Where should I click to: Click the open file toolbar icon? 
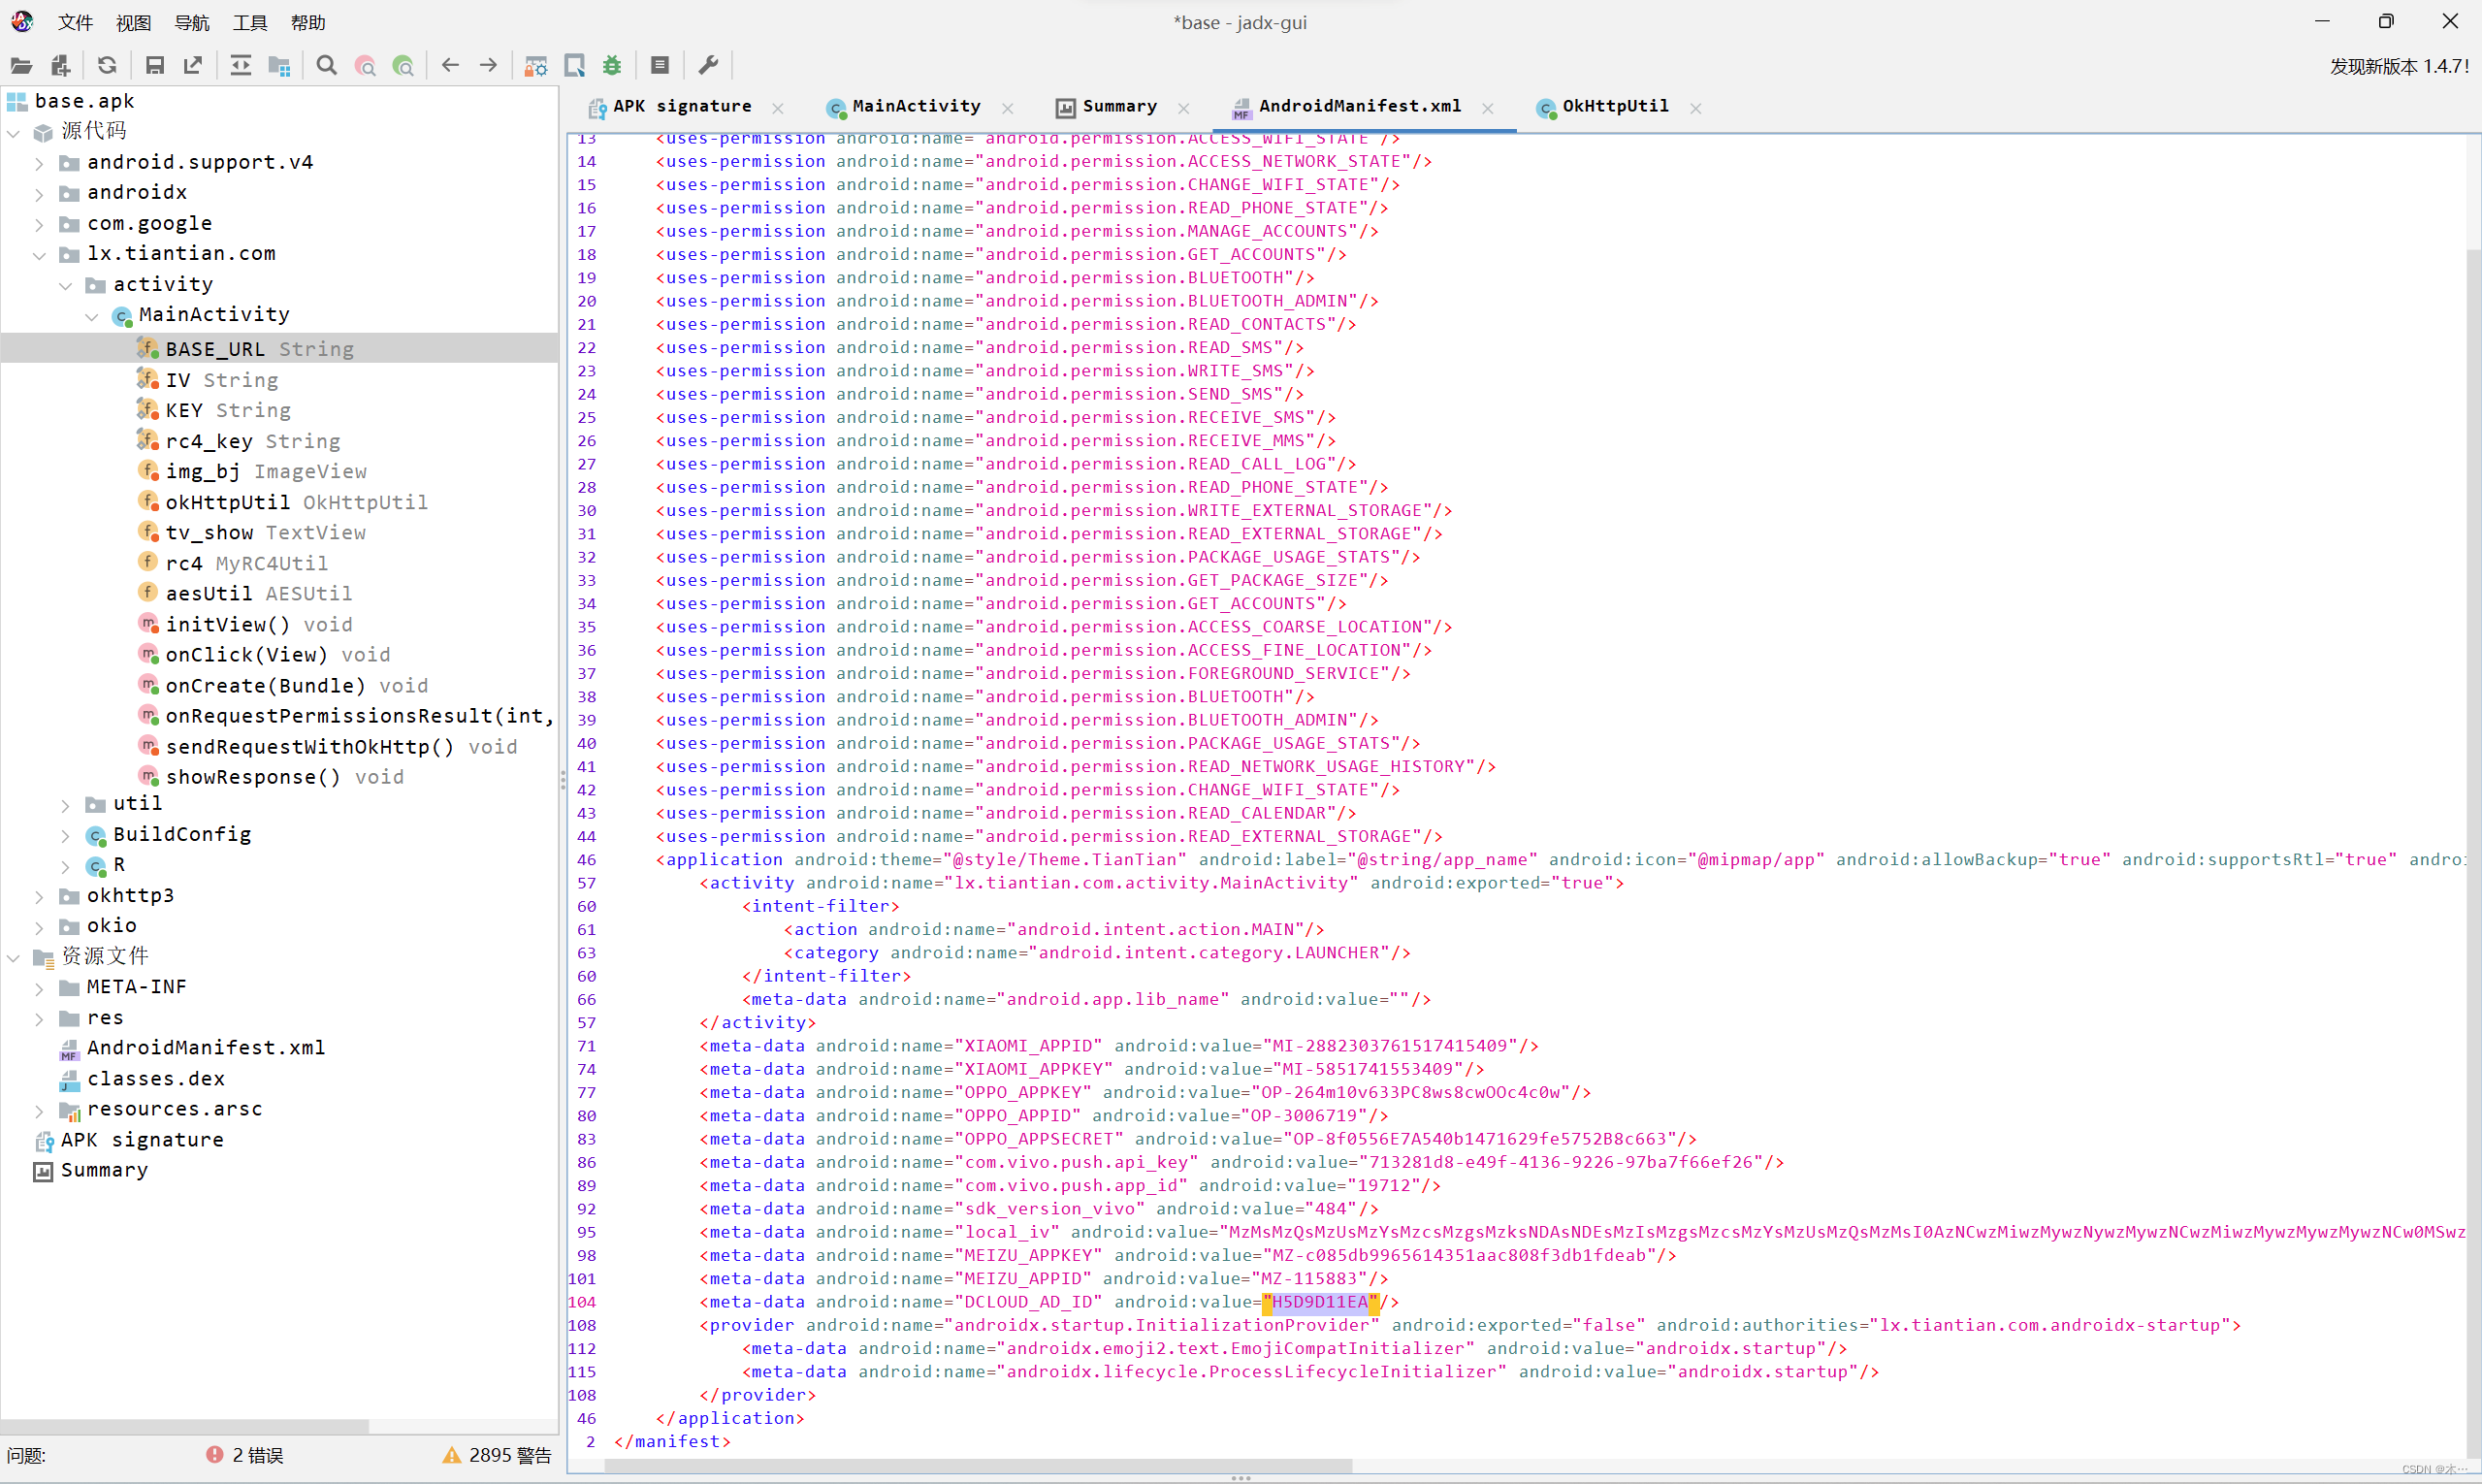[x=21, y=66]
